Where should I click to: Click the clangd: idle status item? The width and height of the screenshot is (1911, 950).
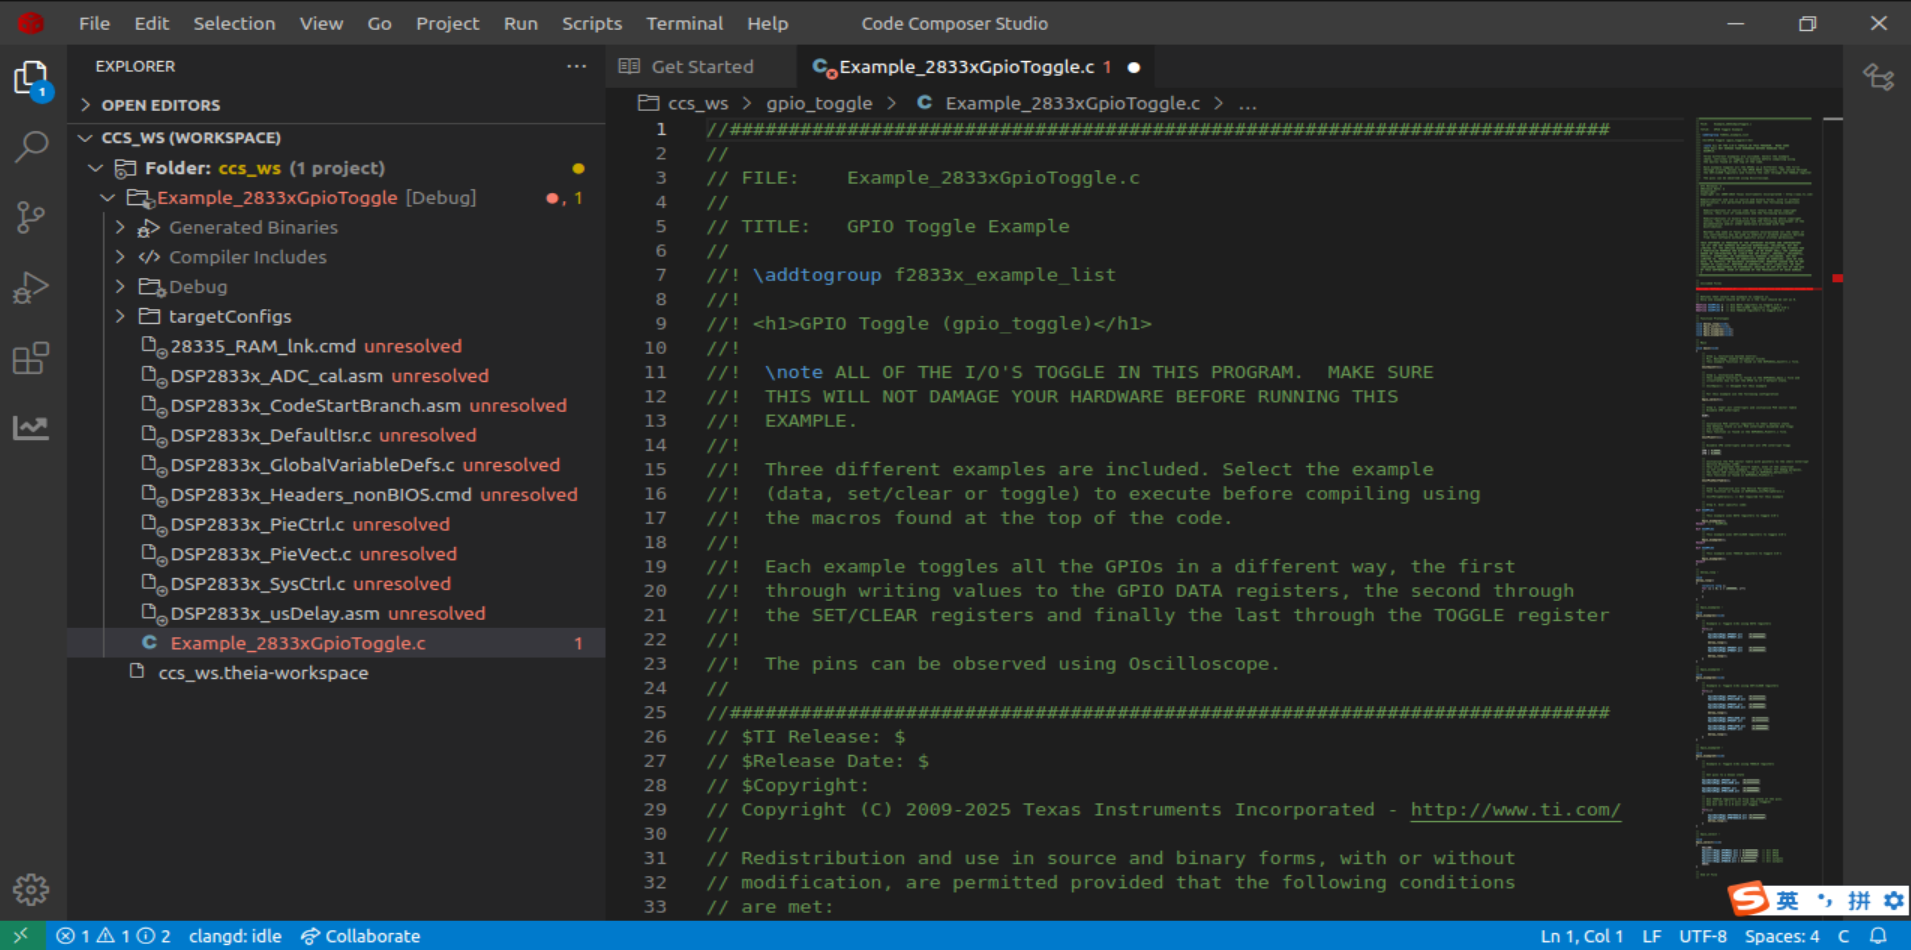[x=235, y=936]
